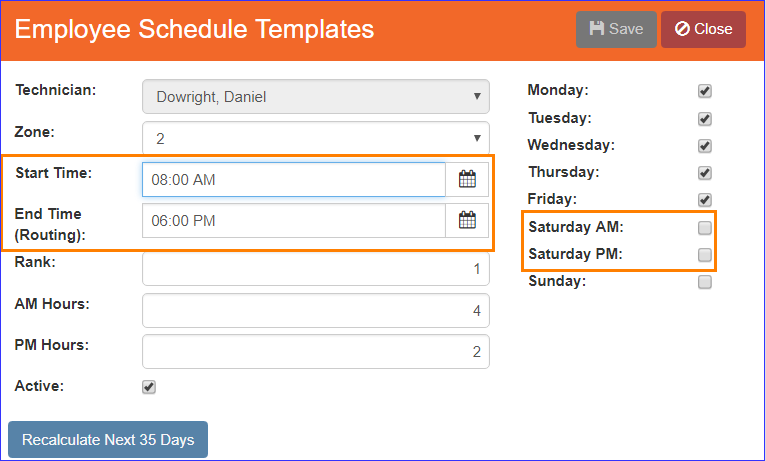Click into the Rank field
Image resolution: width=766 pixels, height=461 pixels.
316,268
